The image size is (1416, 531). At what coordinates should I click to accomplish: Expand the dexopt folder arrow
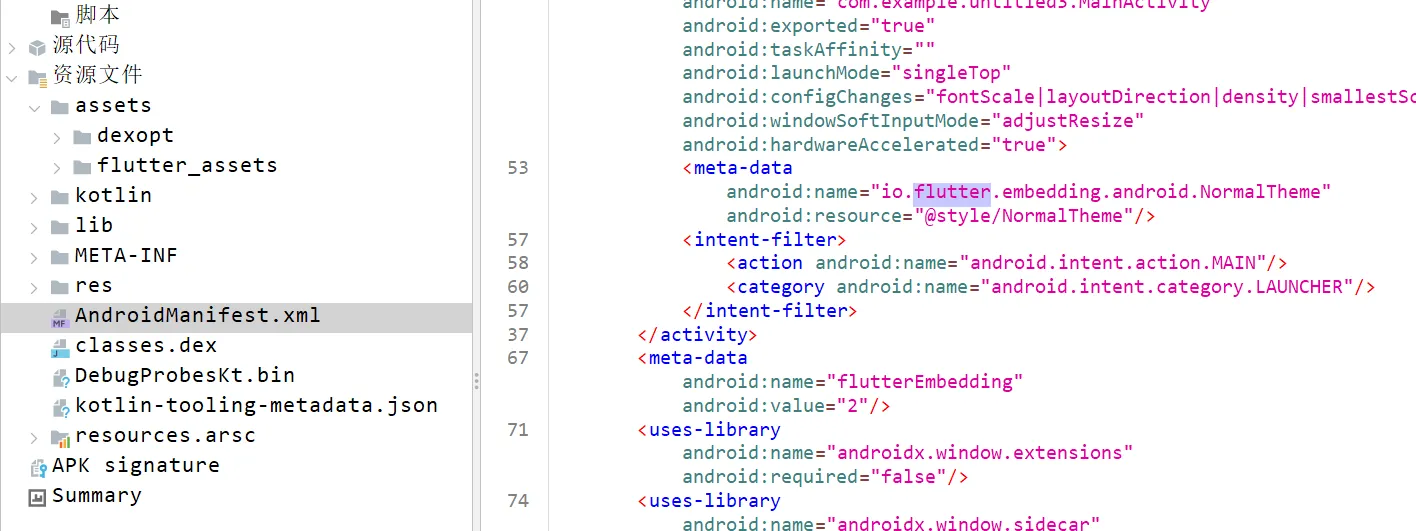click(x=56, y=136)
